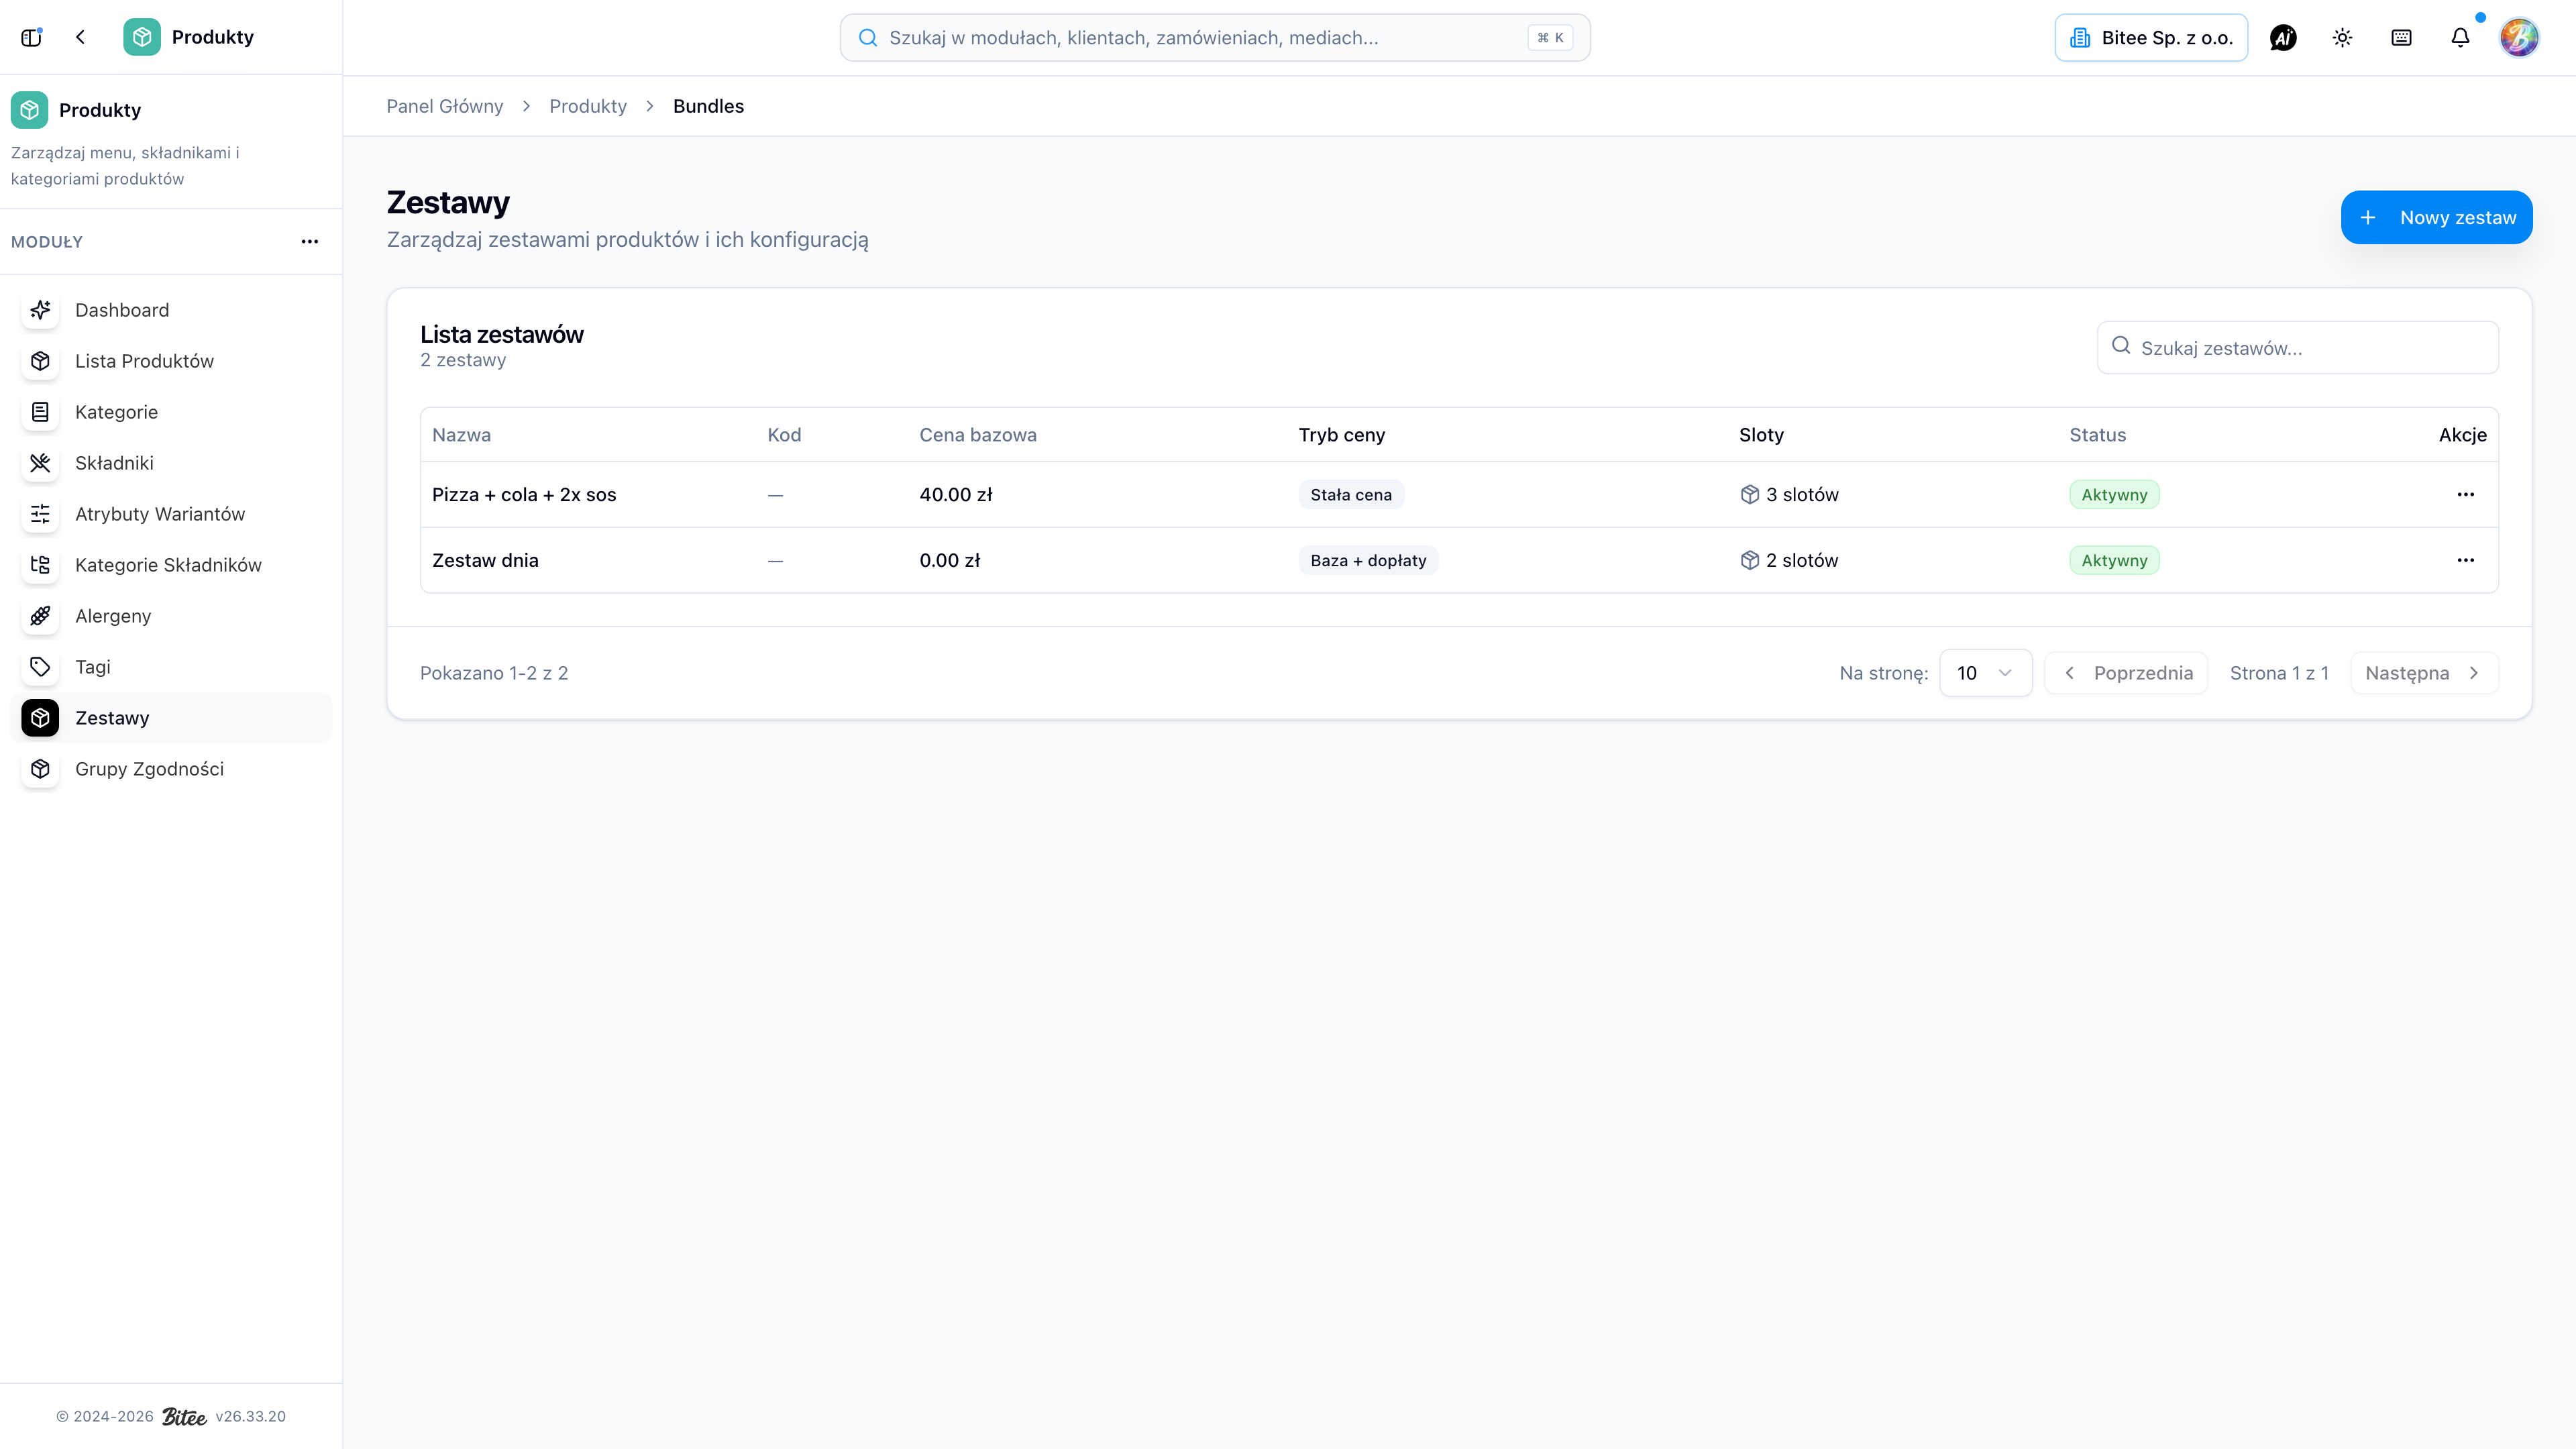The height and width of the screenshot is (1449, 2576).
Task: Click the green Produkty module icon in header
Action: pyautogui.click(x=142, y=37)
